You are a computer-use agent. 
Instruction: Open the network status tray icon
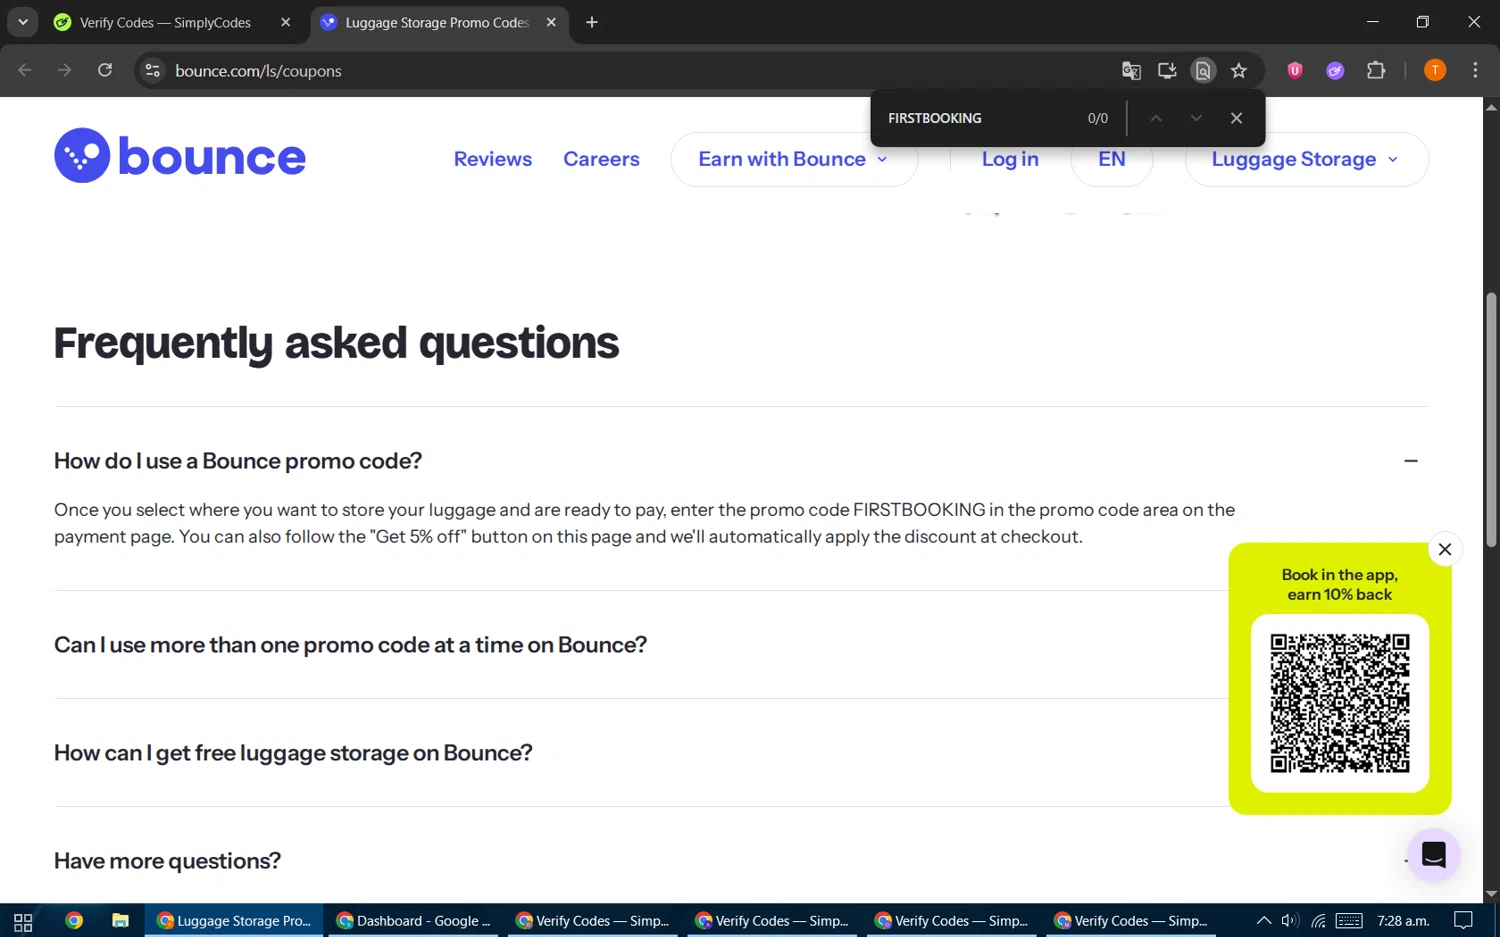(x=1319, y=921)
